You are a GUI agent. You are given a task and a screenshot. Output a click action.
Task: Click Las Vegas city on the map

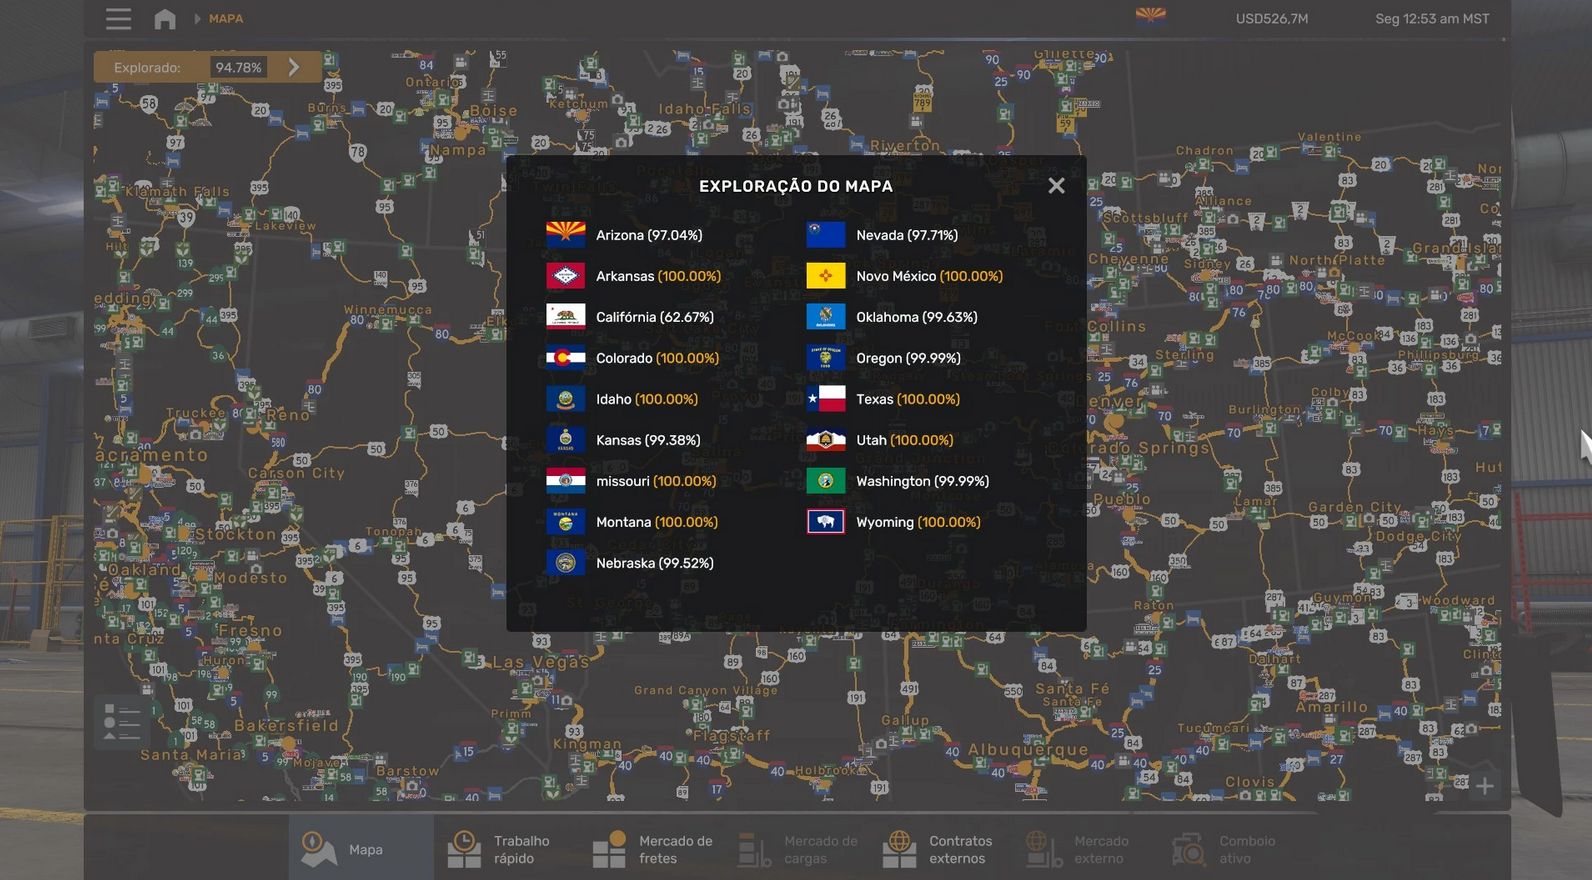540,662
